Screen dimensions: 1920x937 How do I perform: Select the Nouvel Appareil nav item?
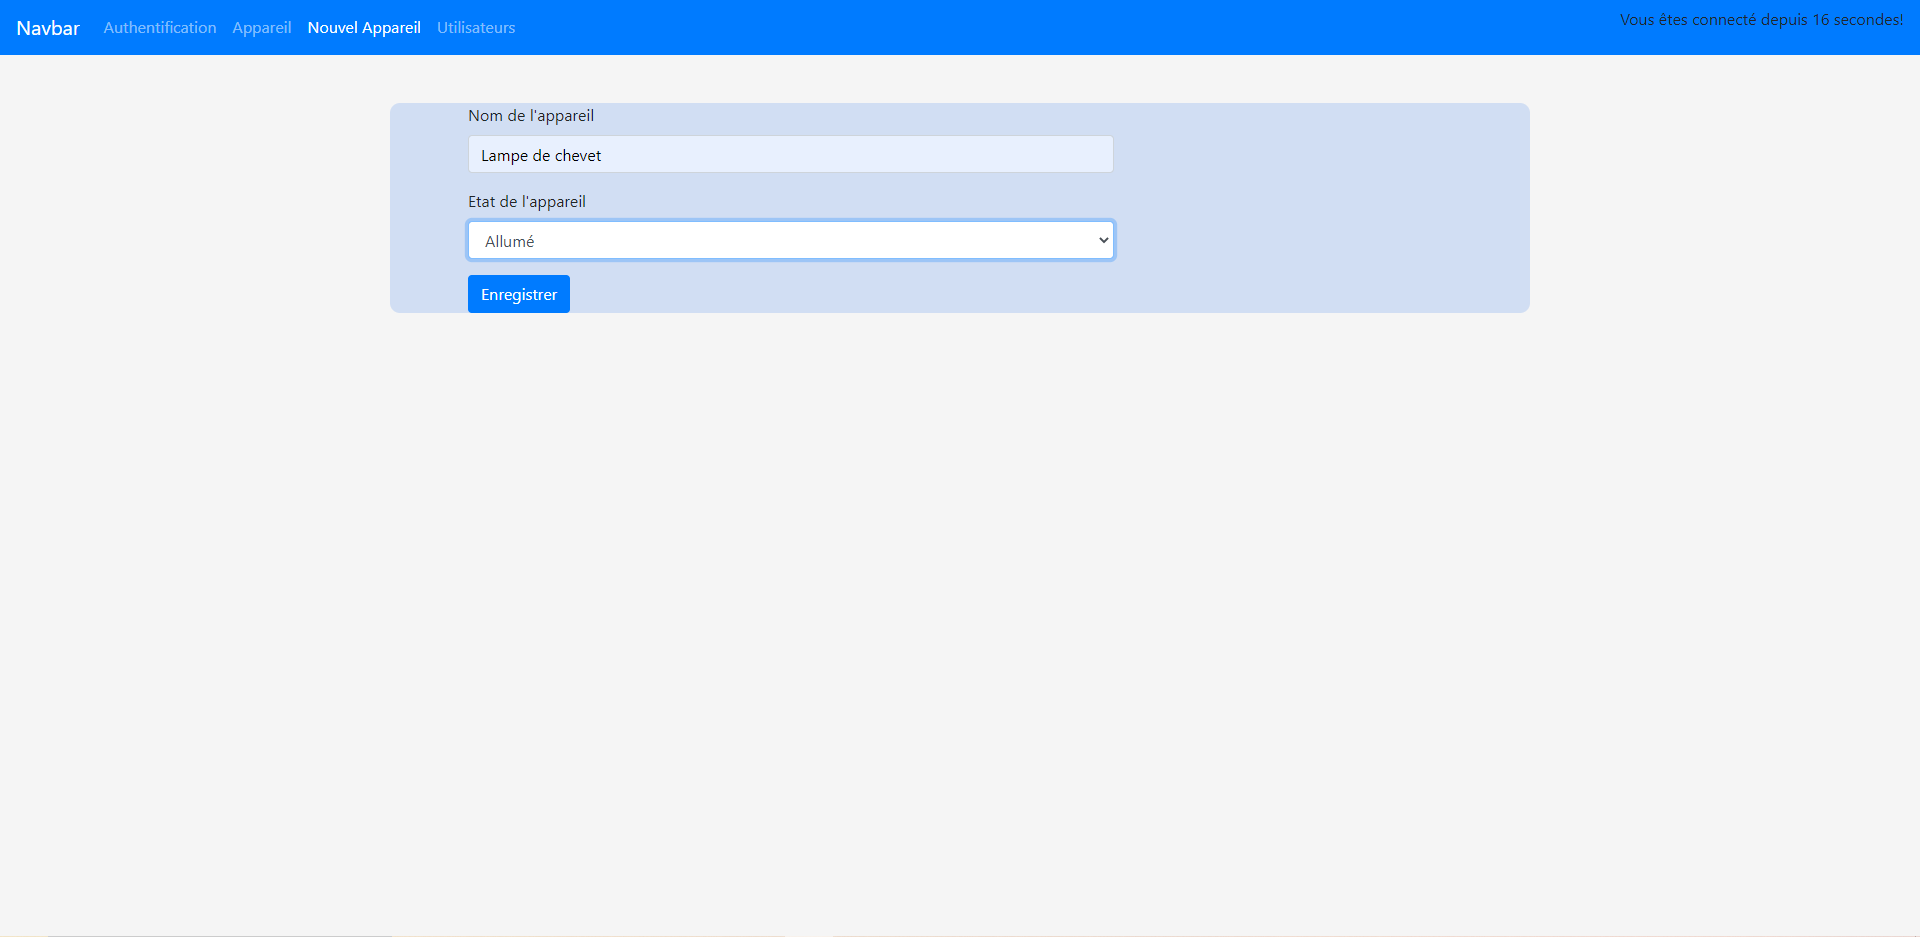pos(364,28)
